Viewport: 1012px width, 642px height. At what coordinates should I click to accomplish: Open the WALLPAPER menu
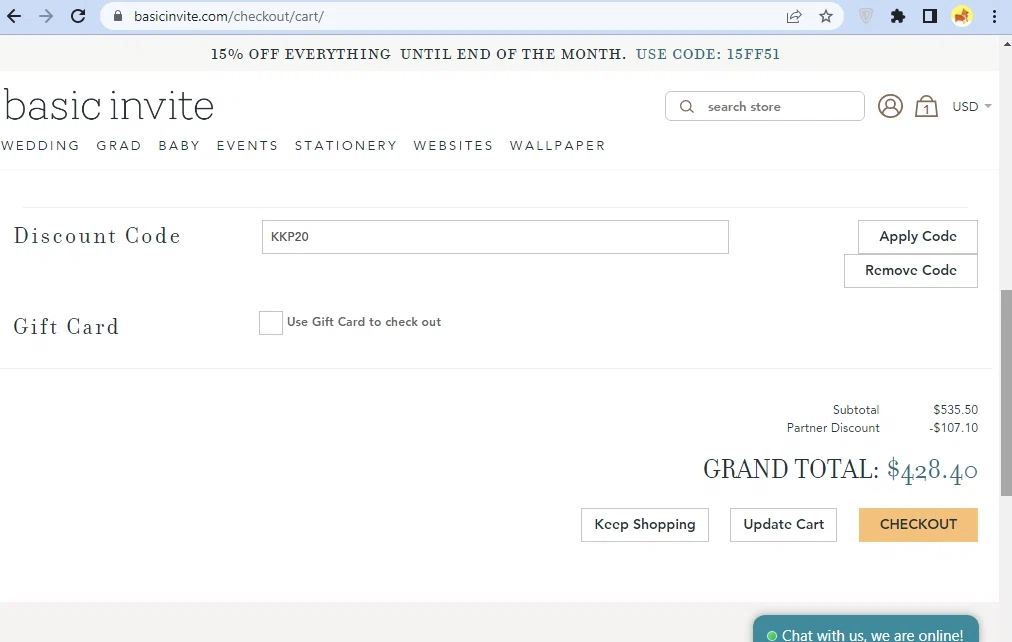pos(558,146)
